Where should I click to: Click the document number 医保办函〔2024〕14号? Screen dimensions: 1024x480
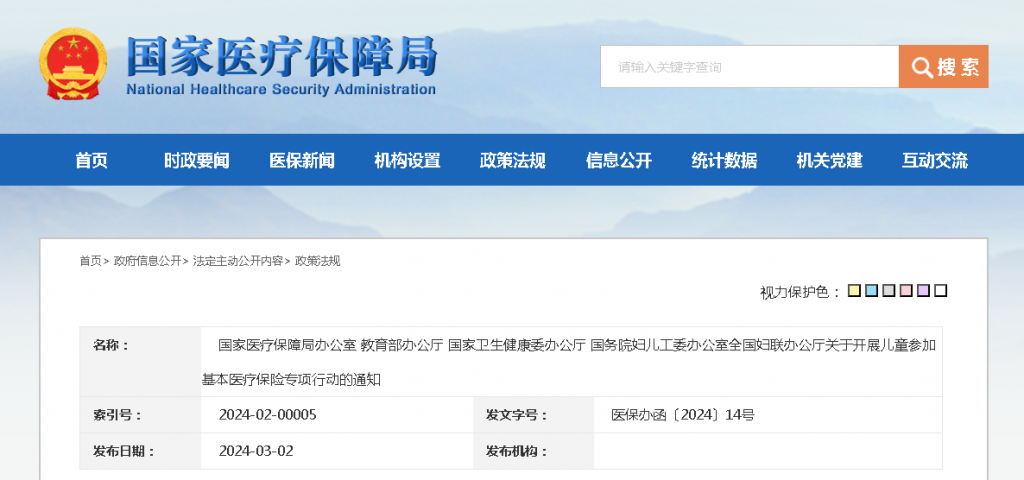pos(683,415)
